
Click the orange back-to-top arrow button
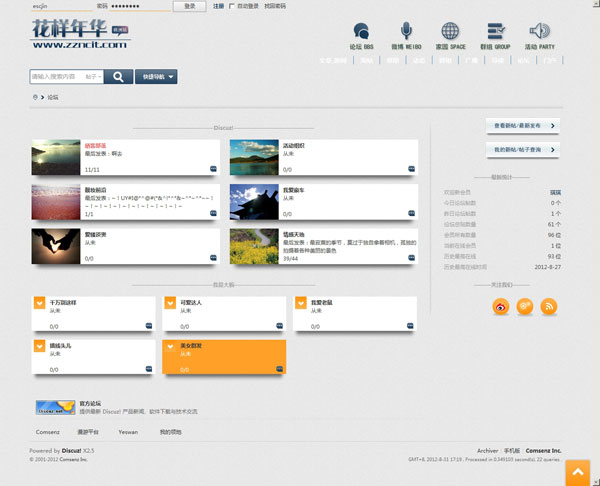coord(578,473)
